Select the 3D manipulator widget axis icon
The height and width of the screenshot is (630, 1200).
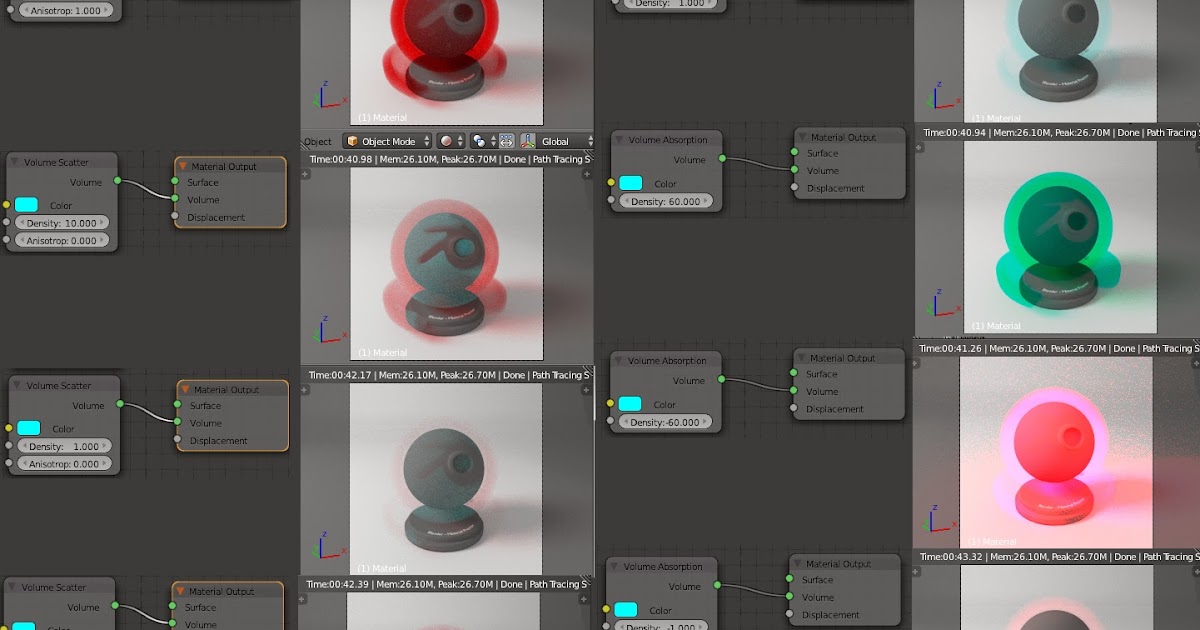(528, 141)
